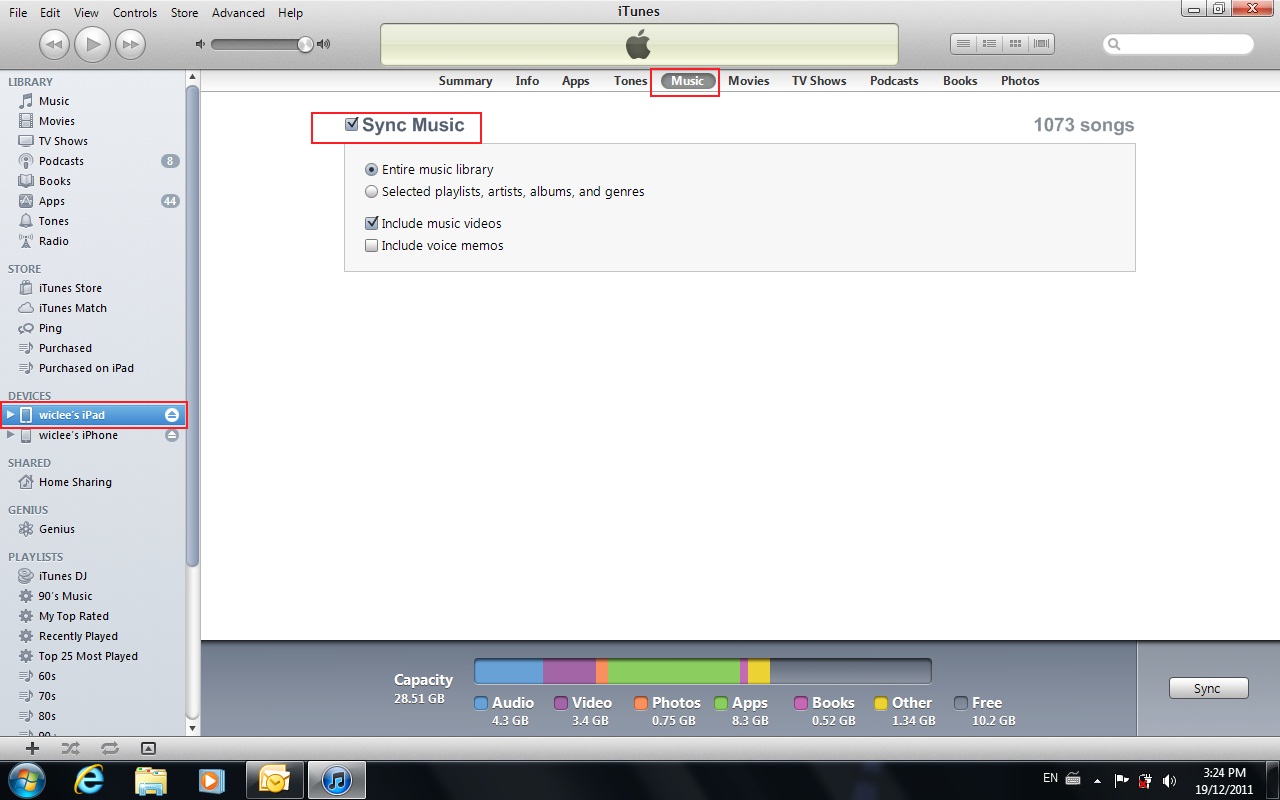Open Ping in the Store section
This screenshot has height=800, width=1280.
[50, 328]
